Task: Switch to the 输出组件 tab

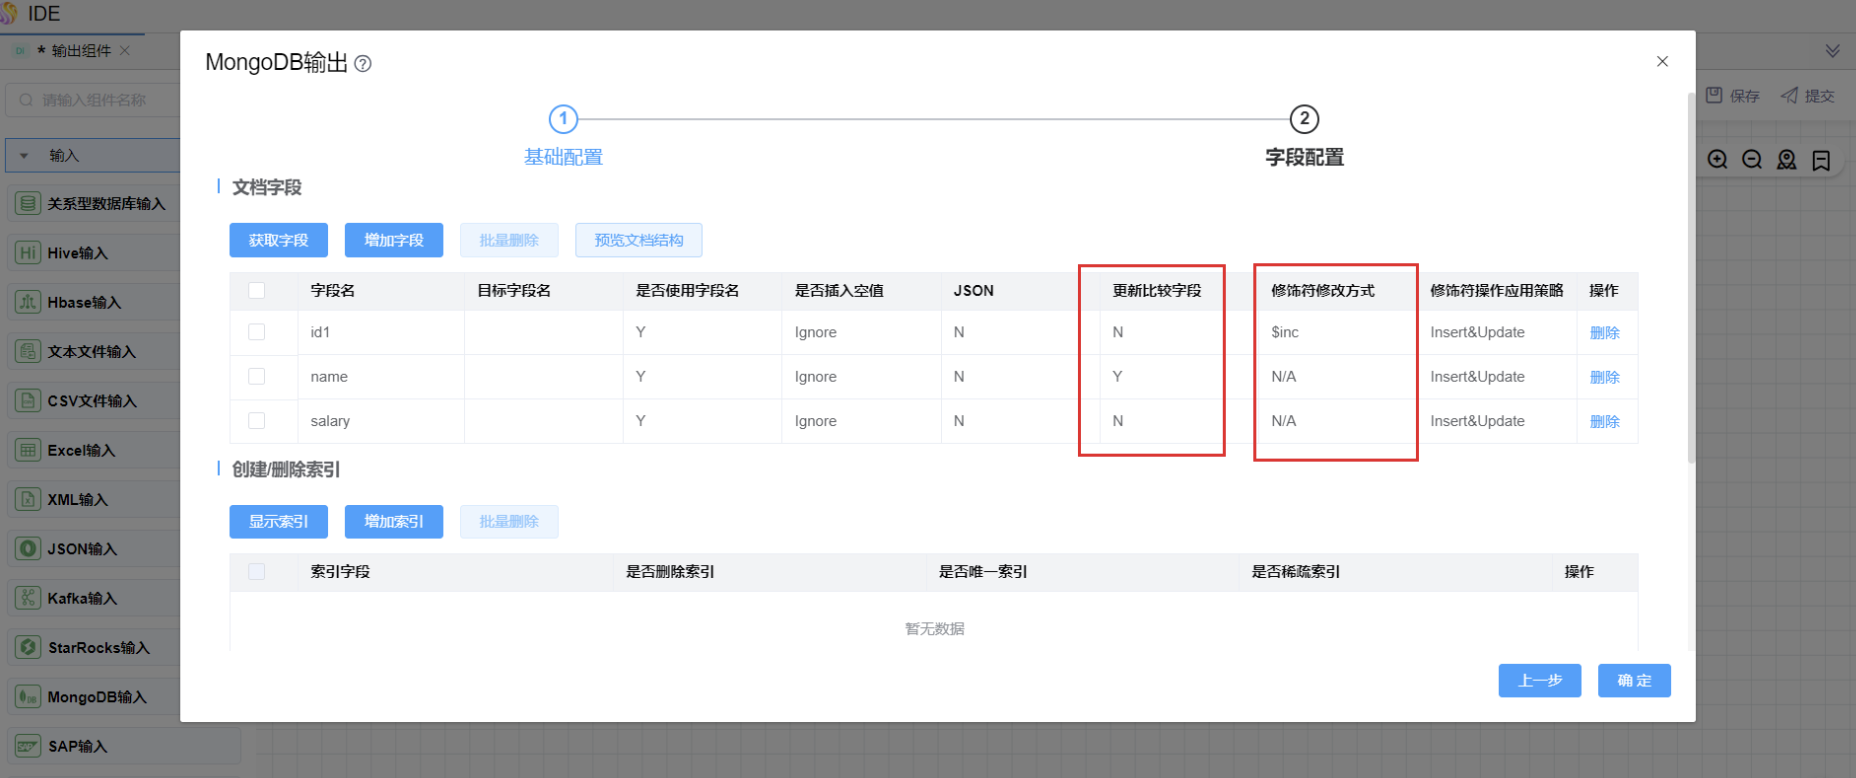Action: click(x=80, y=51)
